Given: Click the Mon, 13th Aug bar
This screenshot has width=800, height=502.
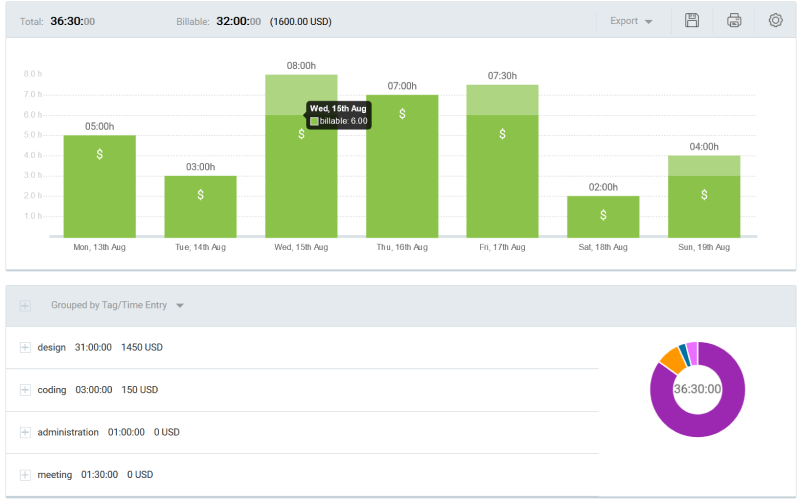Looking at the screenshot, I should coord(99,186).
